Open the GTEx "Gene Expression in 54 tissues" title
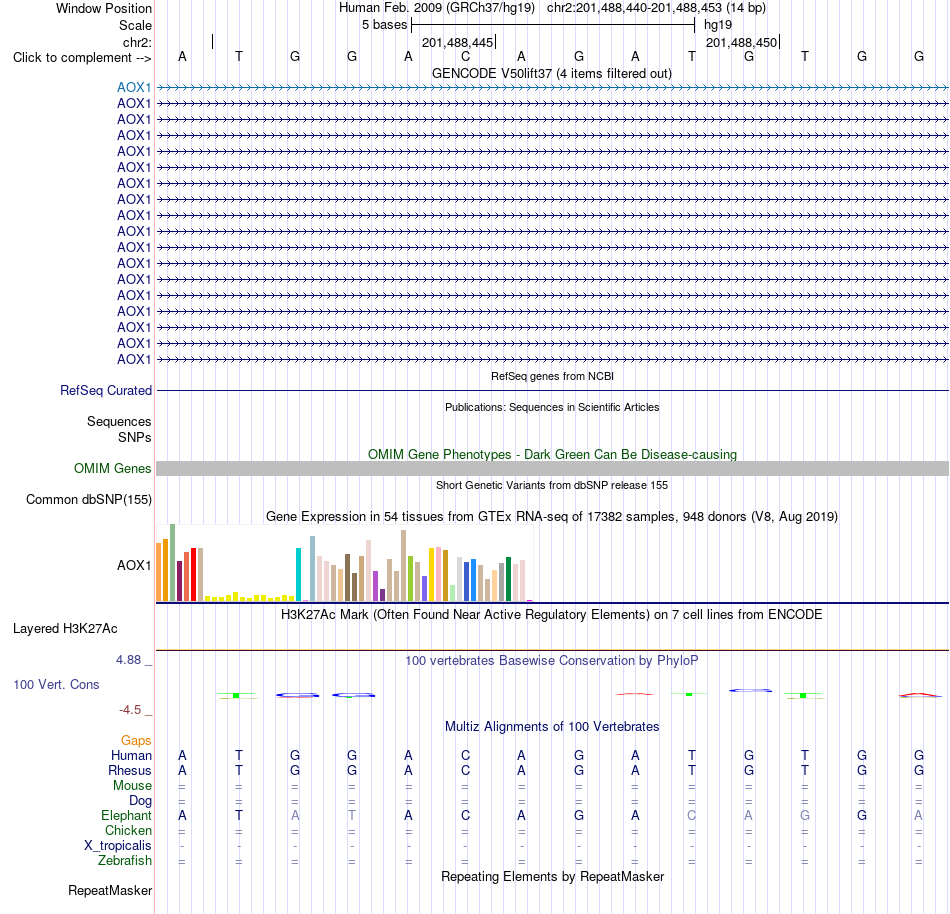The image size is (950, 914). pyautogui.click(x=552, y=517)
